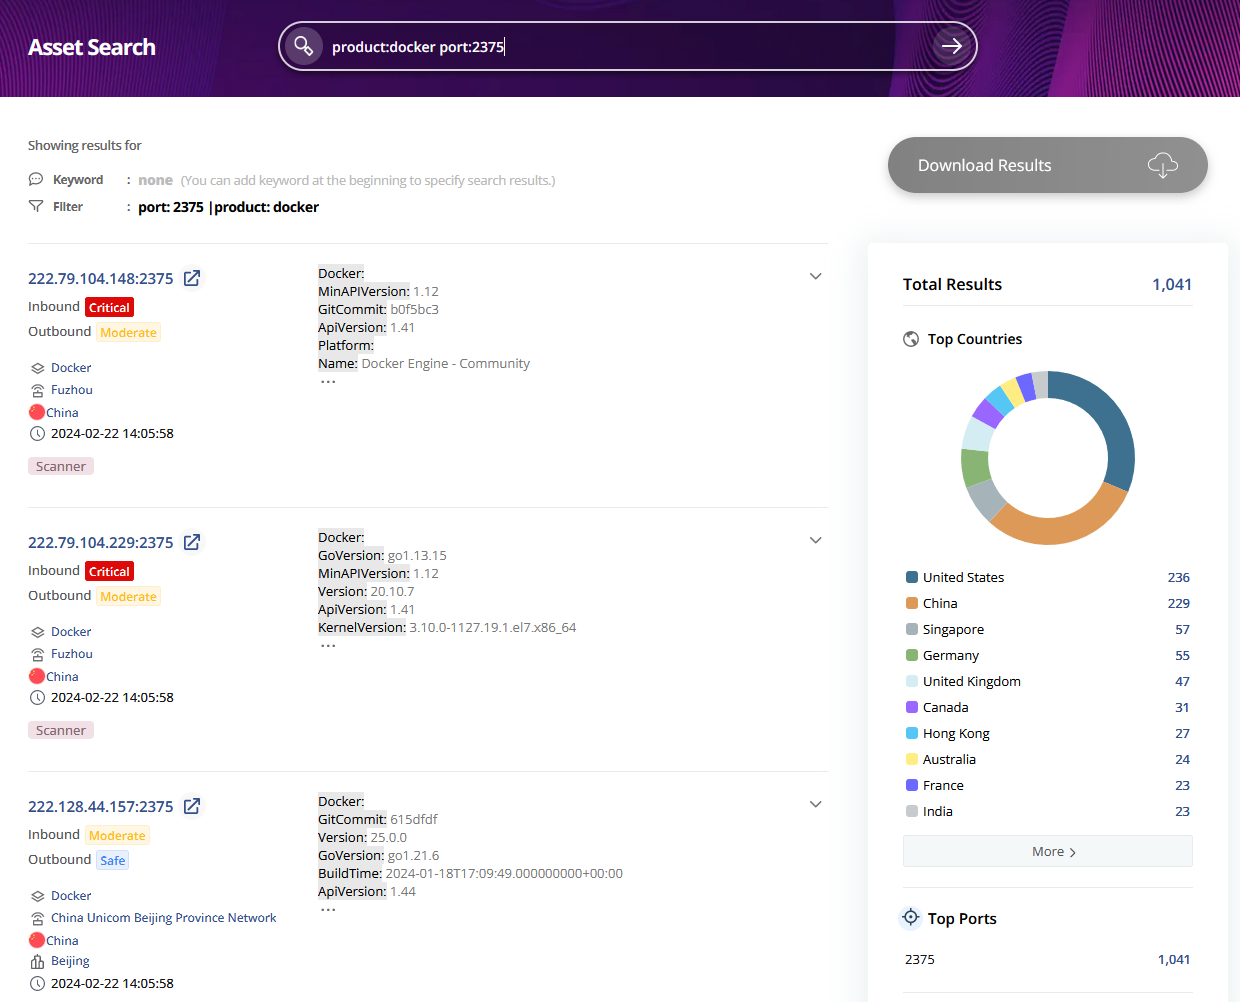Click Scanner tag on 222.79.104.148 result
Viewport: 1240px width, 1002px height.
[61, 466]
